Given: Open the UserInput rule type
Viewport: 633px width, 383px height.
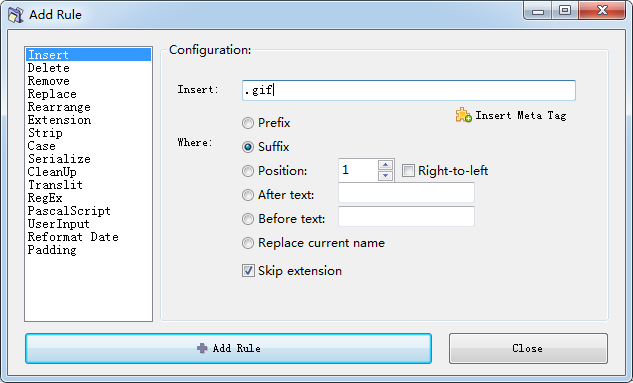Looking at the screenshot, I should coord(88,224).
